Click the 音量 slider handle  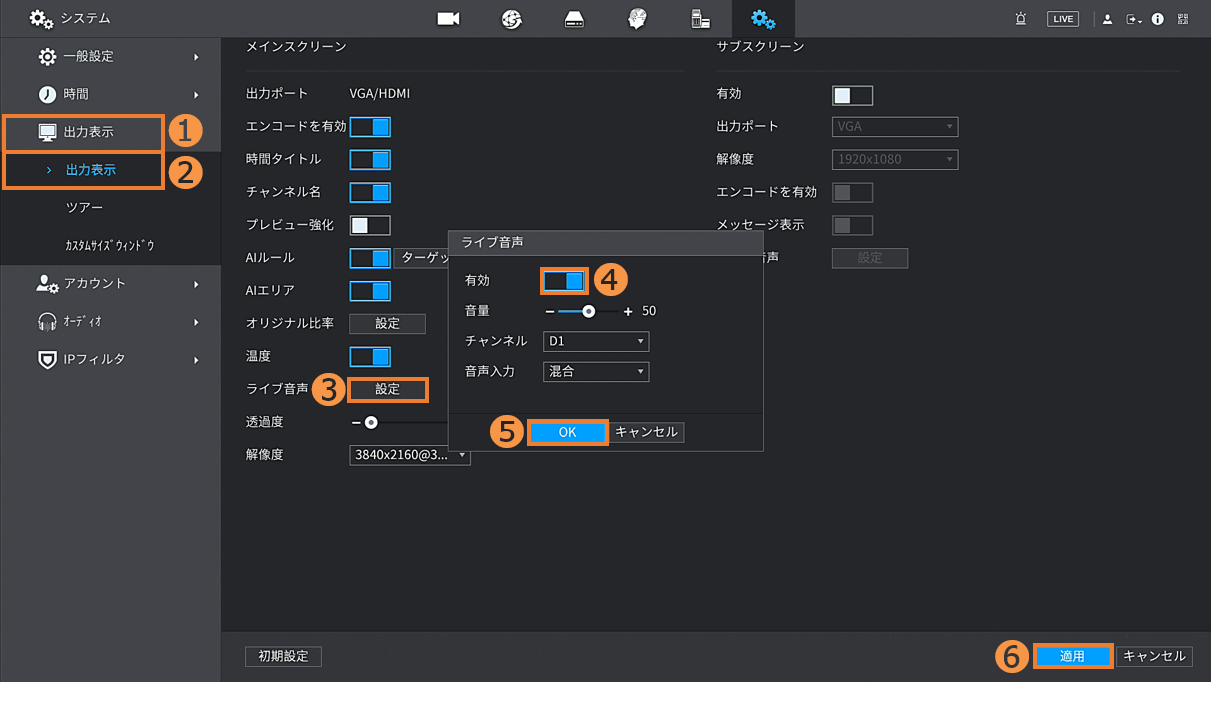pyautogui.click(x=589, y=311)
